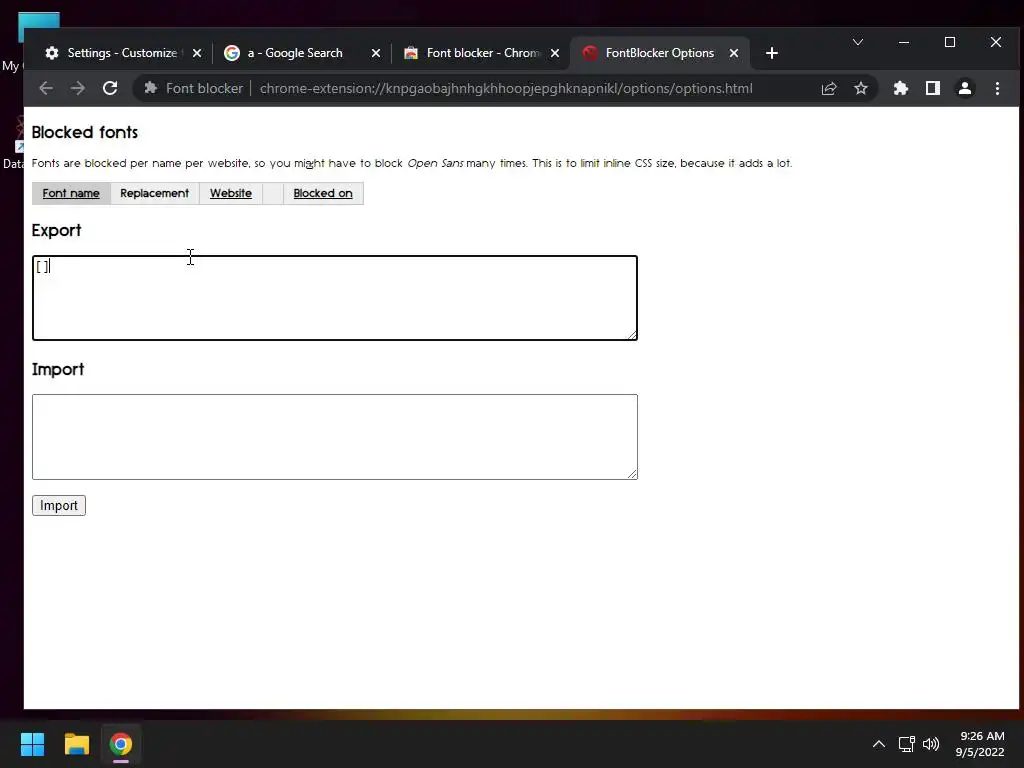Go forward to the next page
The height and width of the screenshot is (768, 1024).
(x=78, y=88)
